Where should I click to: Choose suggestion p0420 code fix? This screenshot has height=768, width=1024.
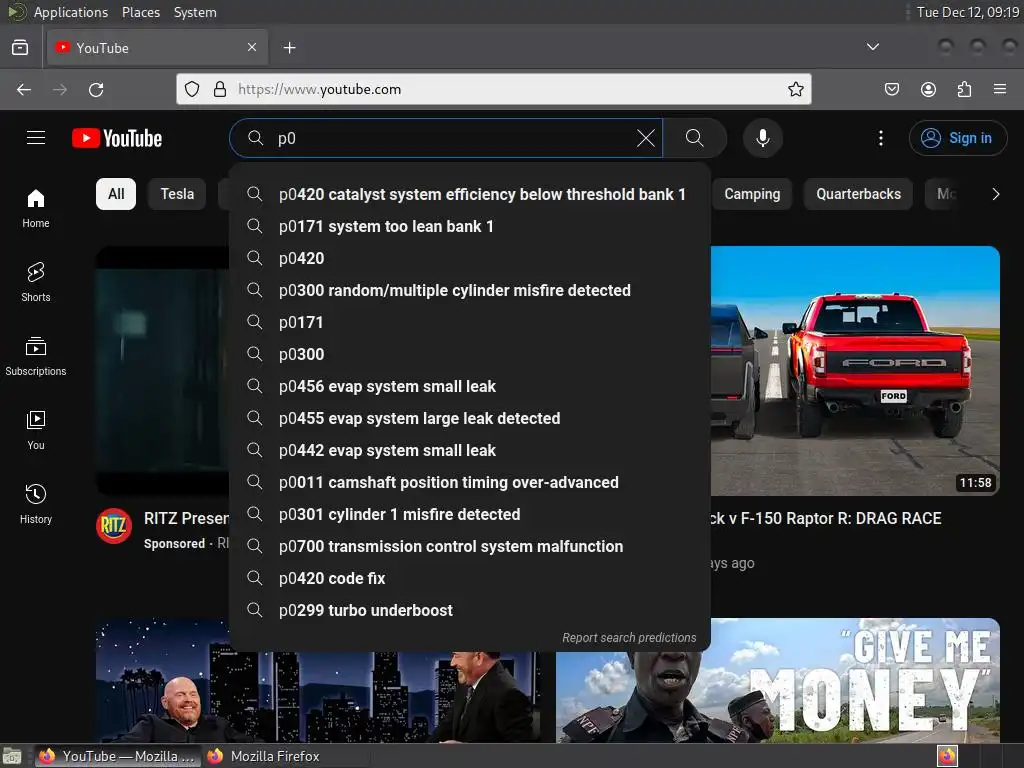coord(470,578)
